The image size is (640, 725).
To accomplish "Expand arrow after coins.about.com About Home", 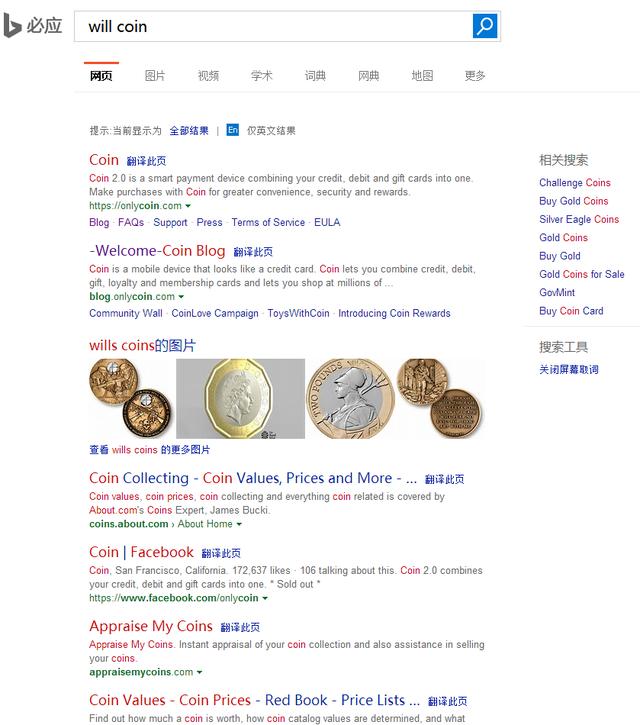I will point(239,524).
